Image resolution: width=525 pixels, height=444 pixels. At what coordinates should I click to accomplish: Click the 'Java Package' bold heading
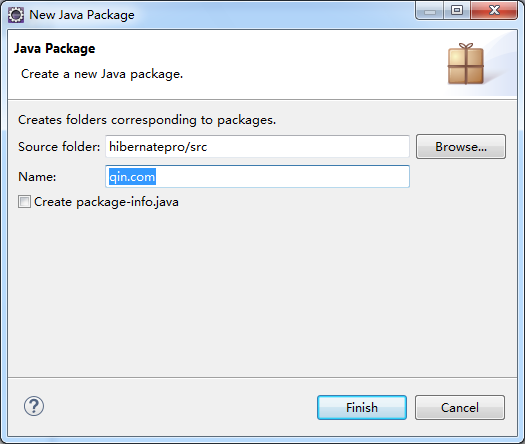click(55, 49)
